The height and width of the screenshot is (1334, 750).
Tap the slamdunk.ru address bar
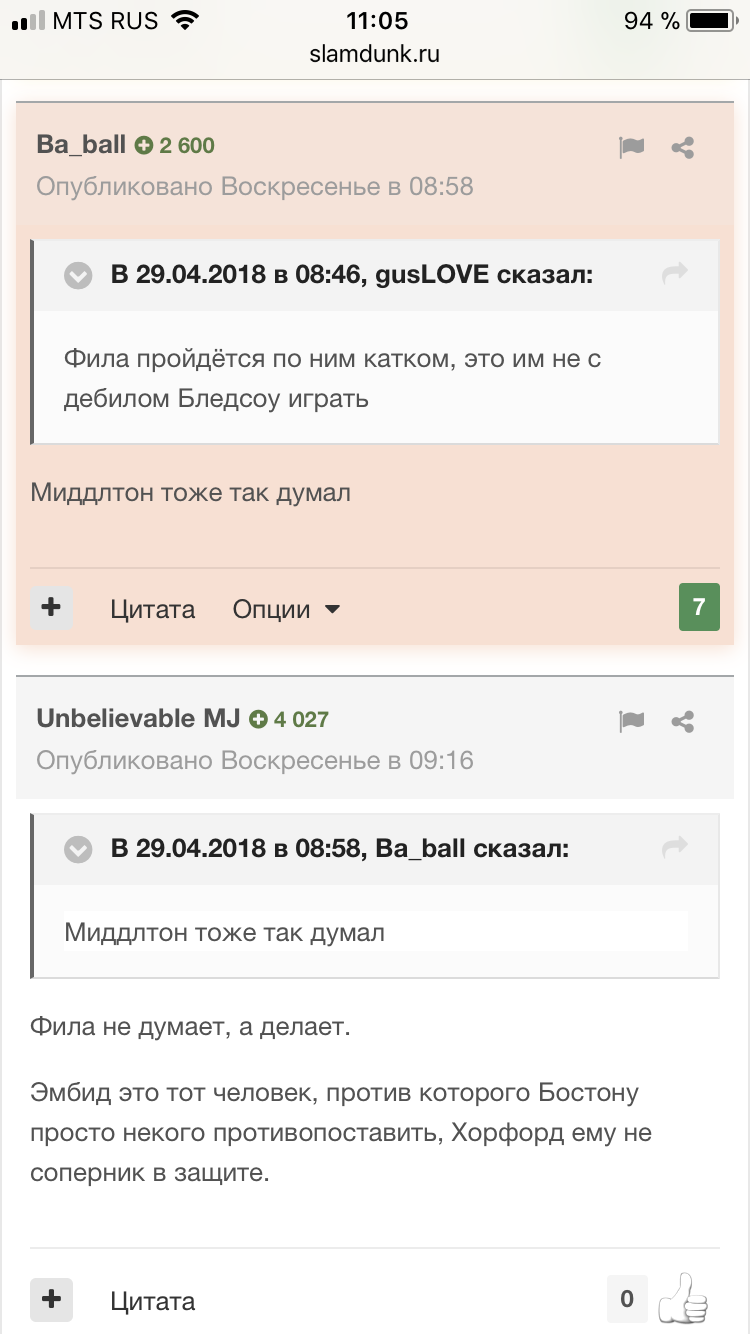pos(375,54)
